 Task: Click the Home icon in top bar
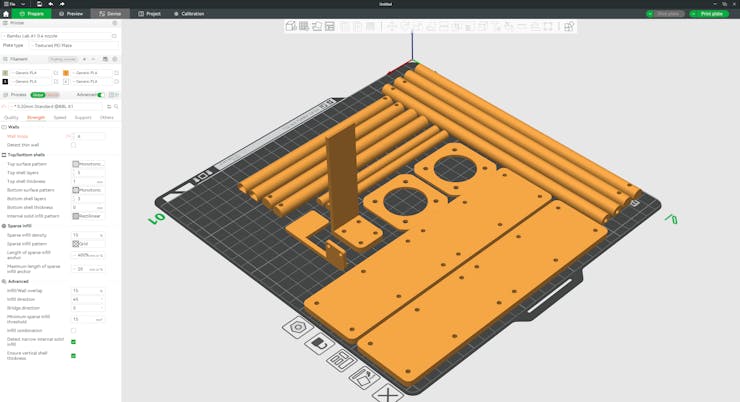point(6,14)
